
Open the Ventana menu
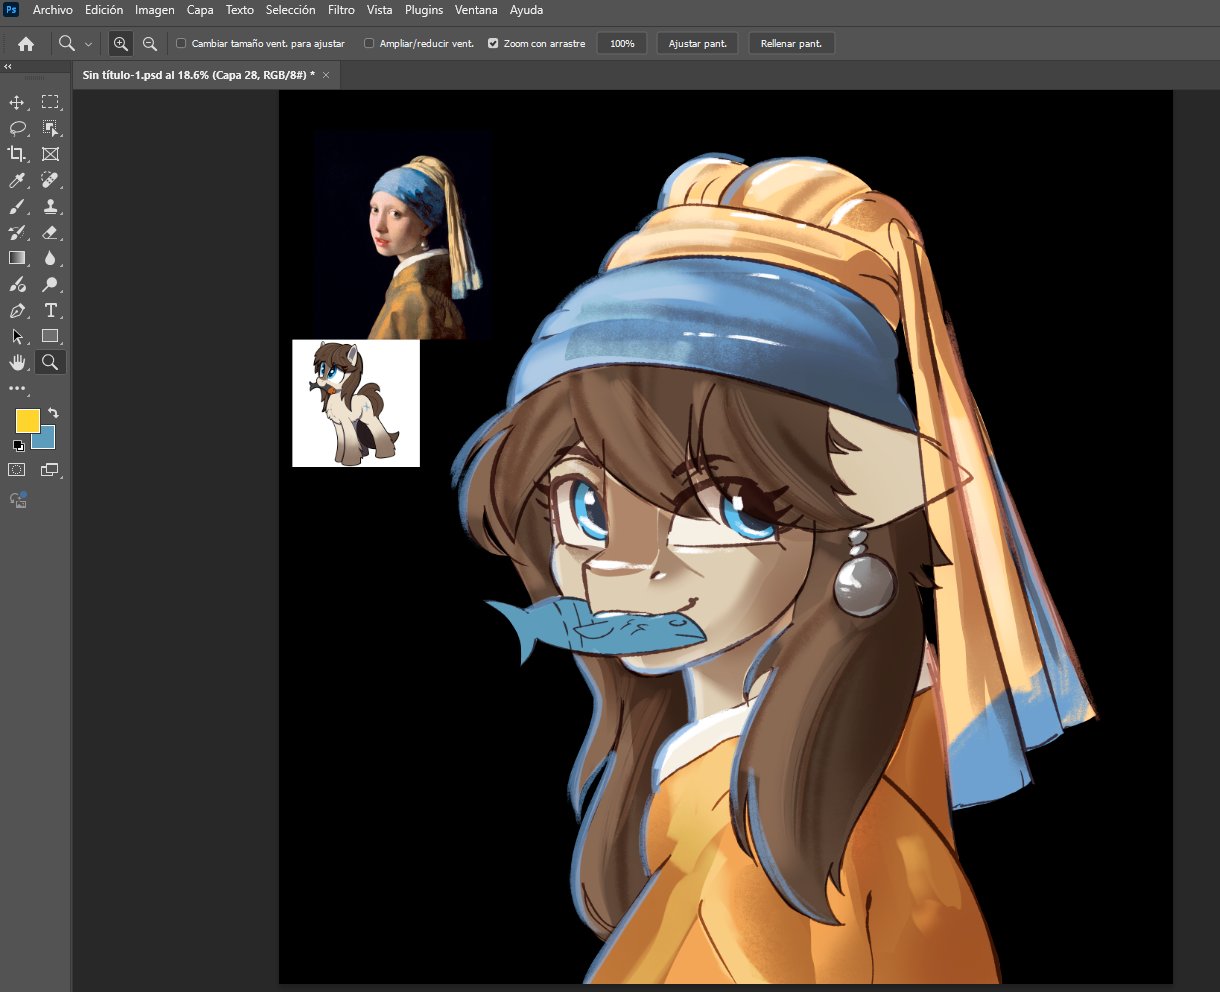click(476, 10)
